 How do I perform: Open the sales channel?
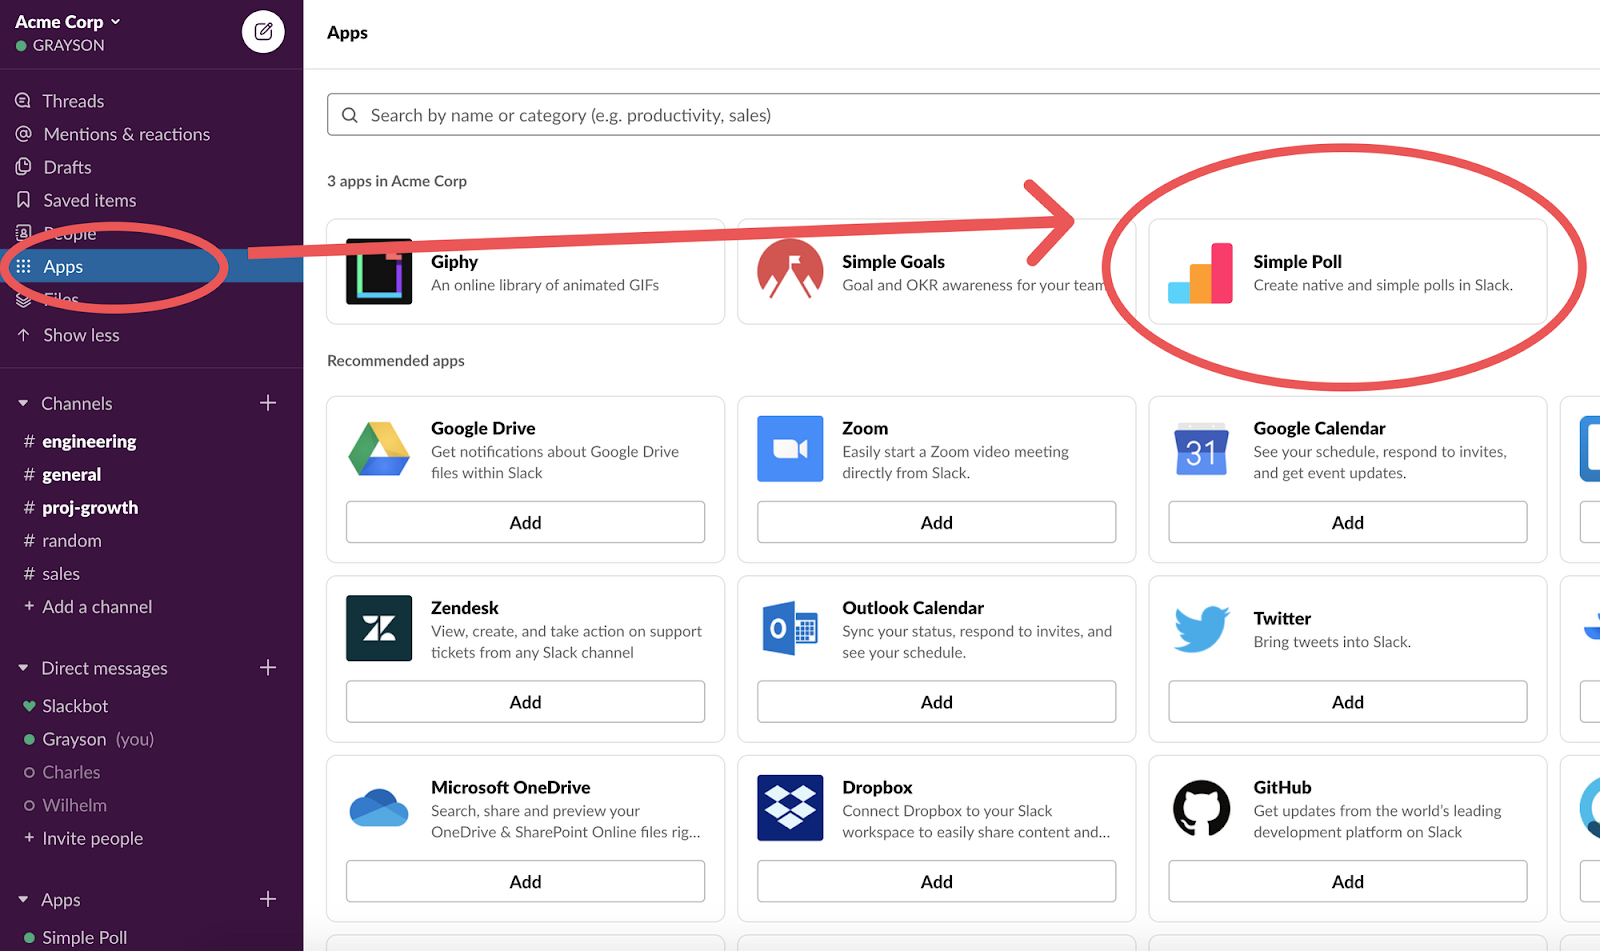(x=60, y=573)
